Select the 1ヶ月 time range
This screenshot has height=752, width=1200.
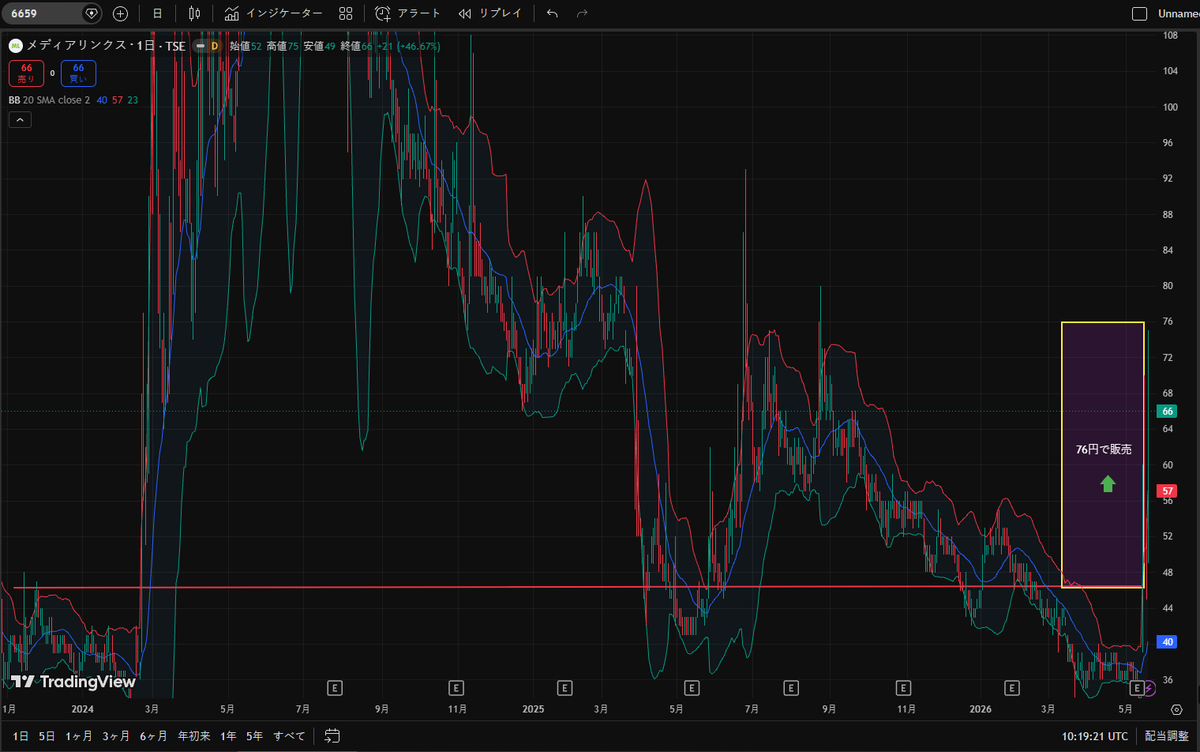click(x=79, y=736)
